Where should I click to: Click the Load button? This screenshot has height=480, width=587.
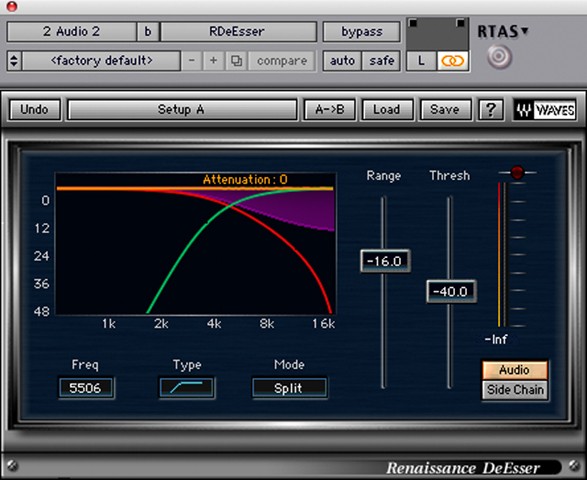click(x=387, y=110)
